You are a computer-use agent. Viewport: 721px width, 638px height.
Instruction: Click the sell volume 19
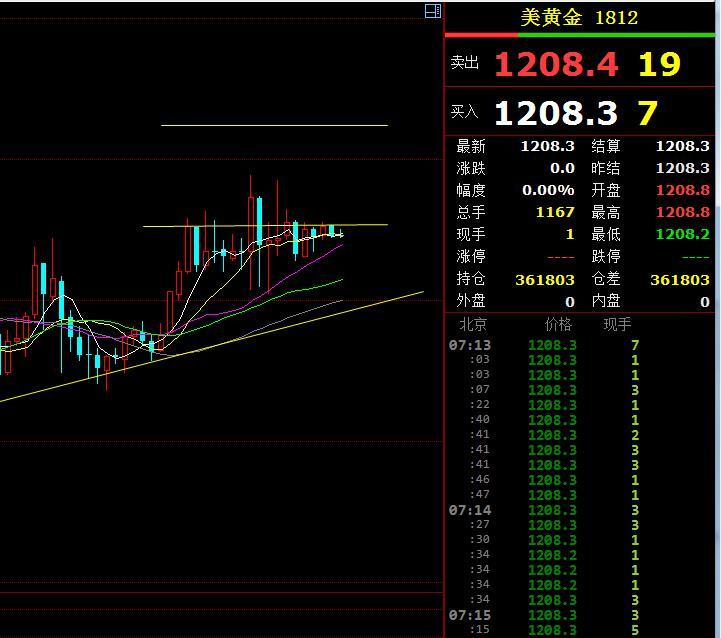click(659, 64)
